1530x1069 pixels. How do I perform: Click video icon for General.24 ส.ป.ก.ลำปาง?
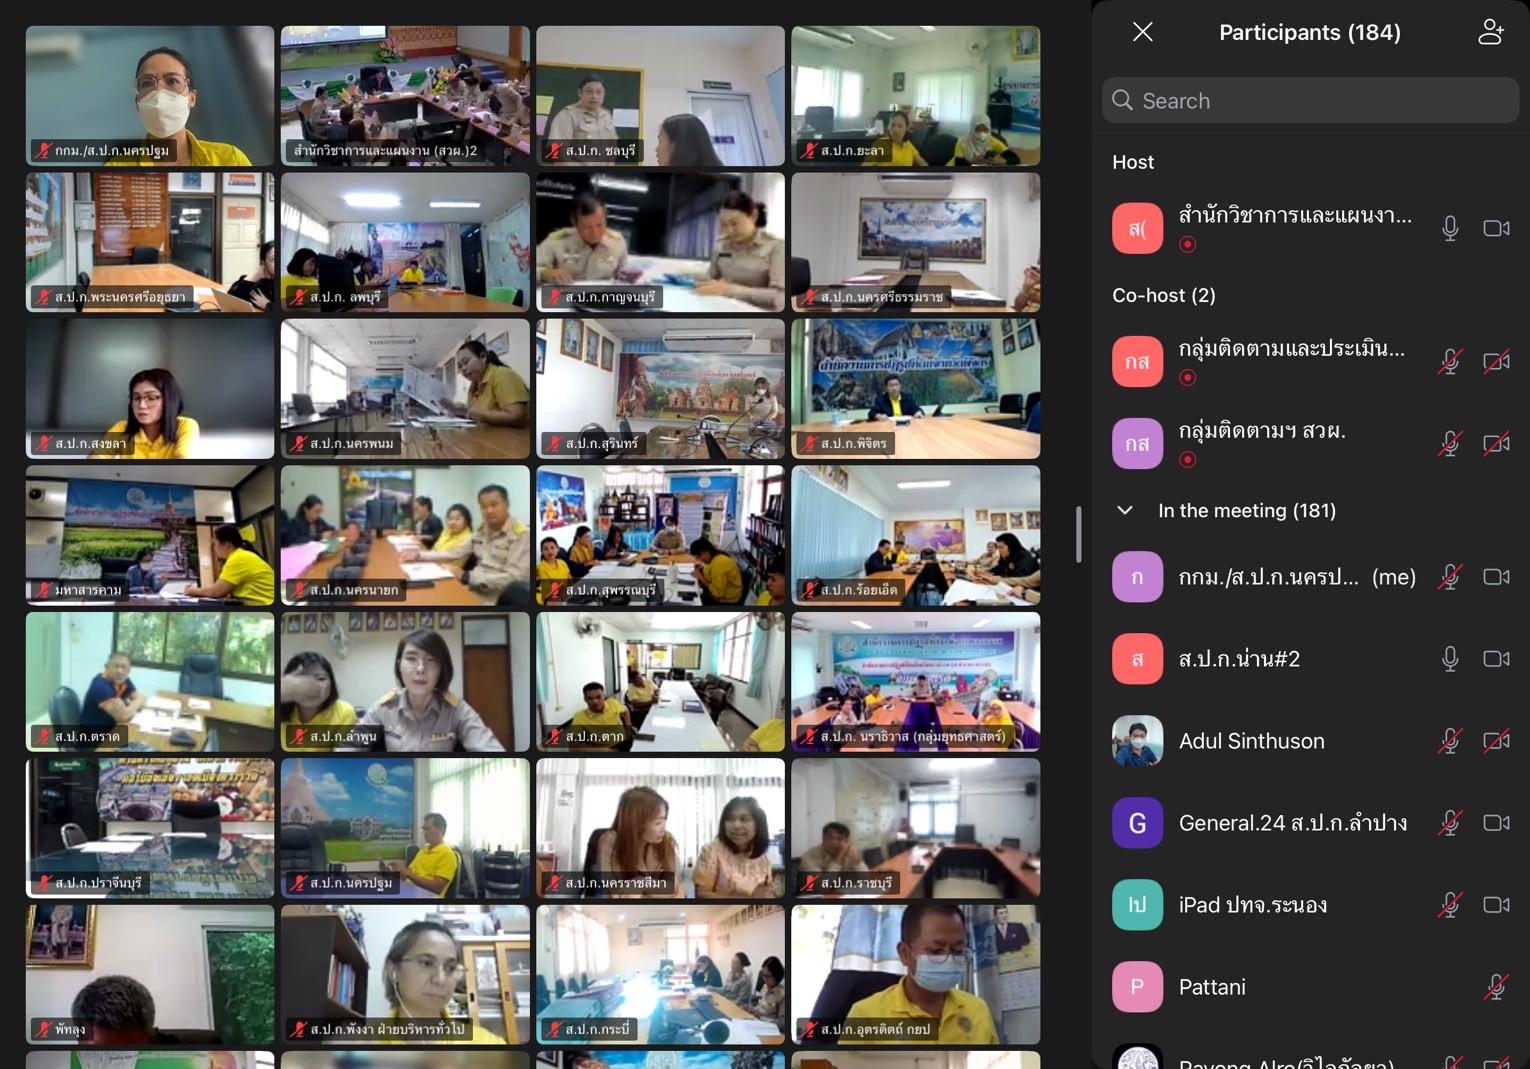[x=1496, y=823]
